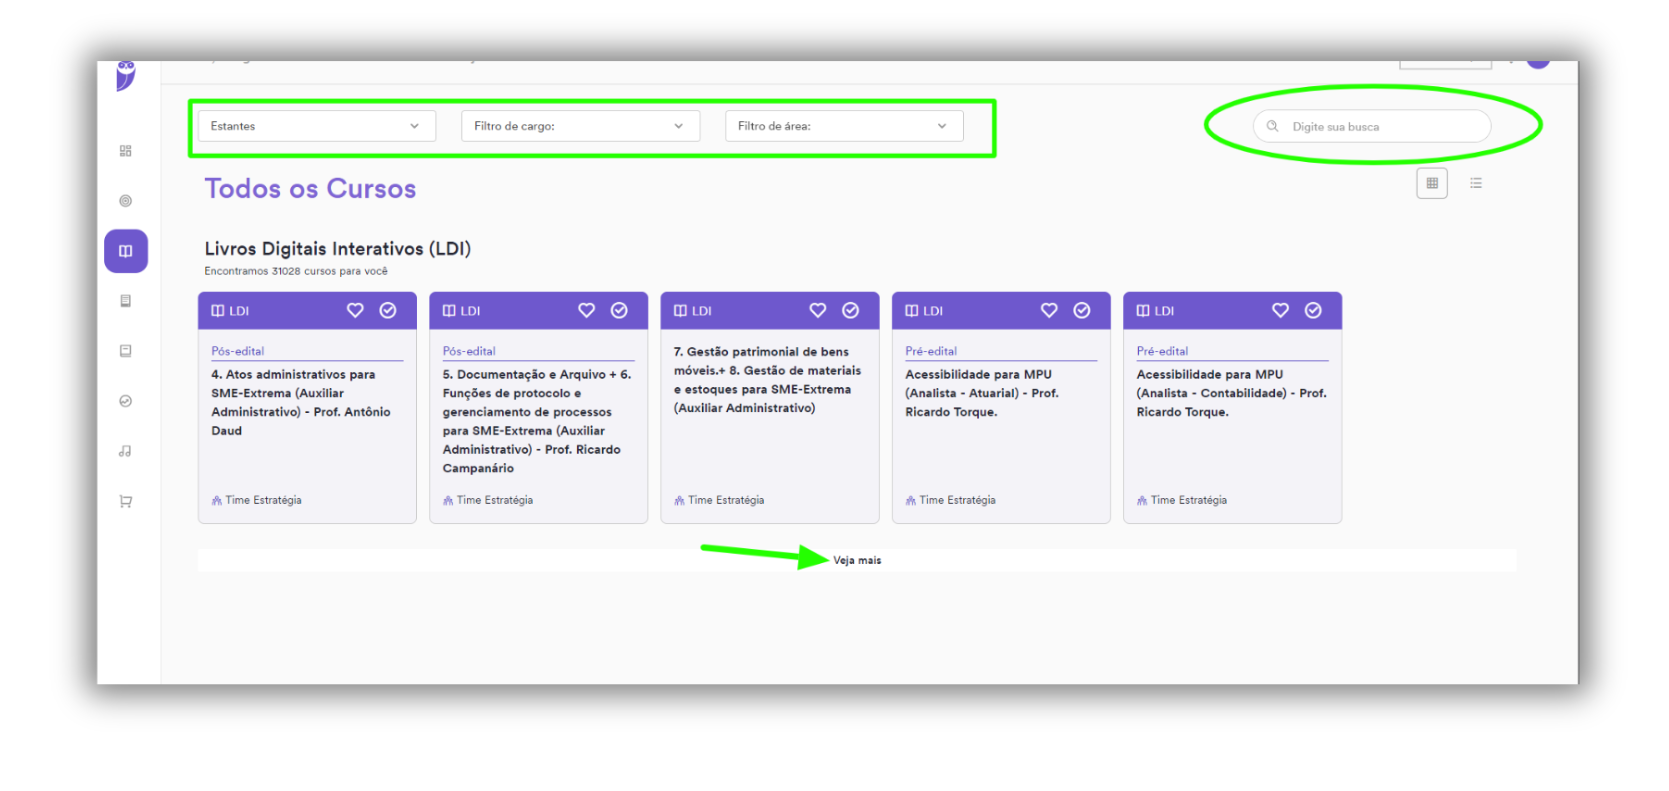Mark Atos administrativos course as completed
The image size is (1669, 791).
point(388,311)
